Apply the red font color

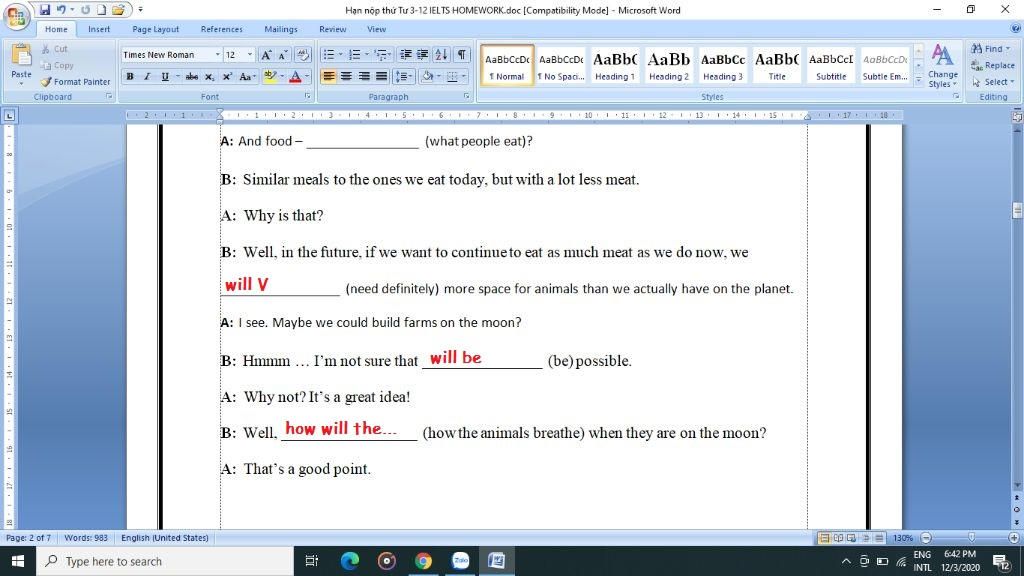coord(295,76)
